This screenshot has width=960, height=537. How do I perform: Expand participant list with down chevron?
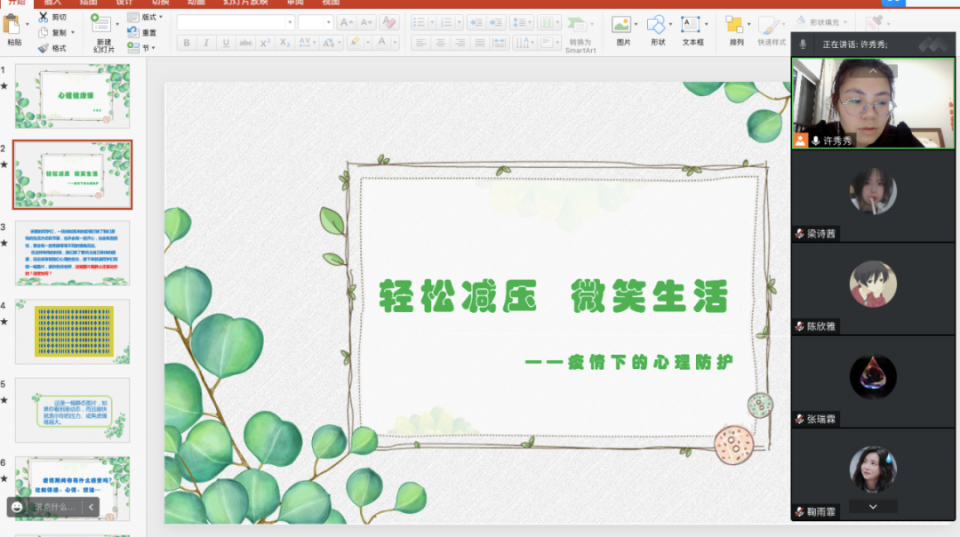click(873, 506)
